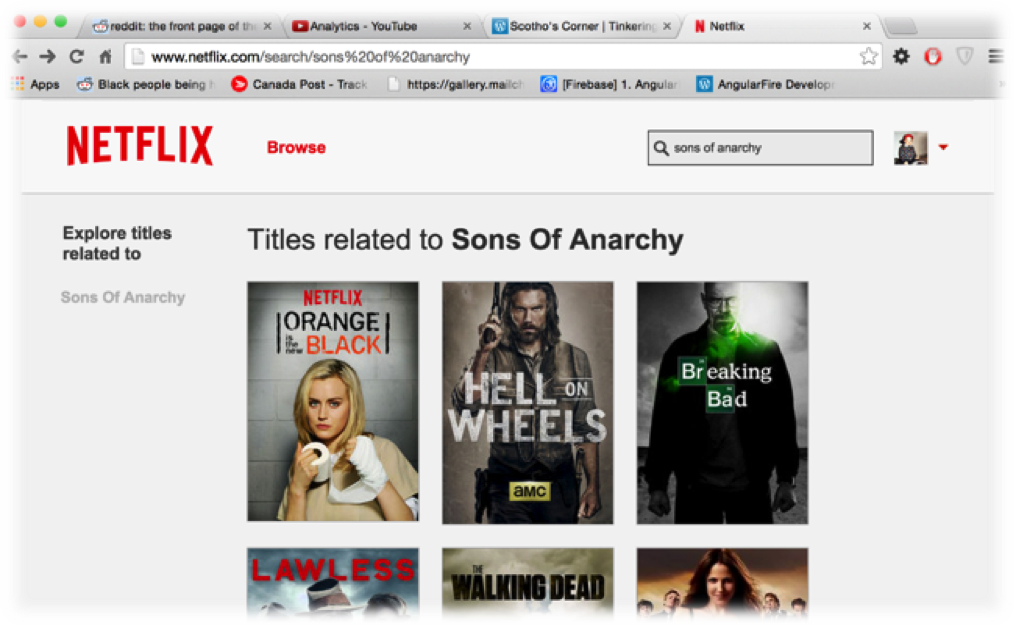Open the profile avatar menu

coord(911,148)
